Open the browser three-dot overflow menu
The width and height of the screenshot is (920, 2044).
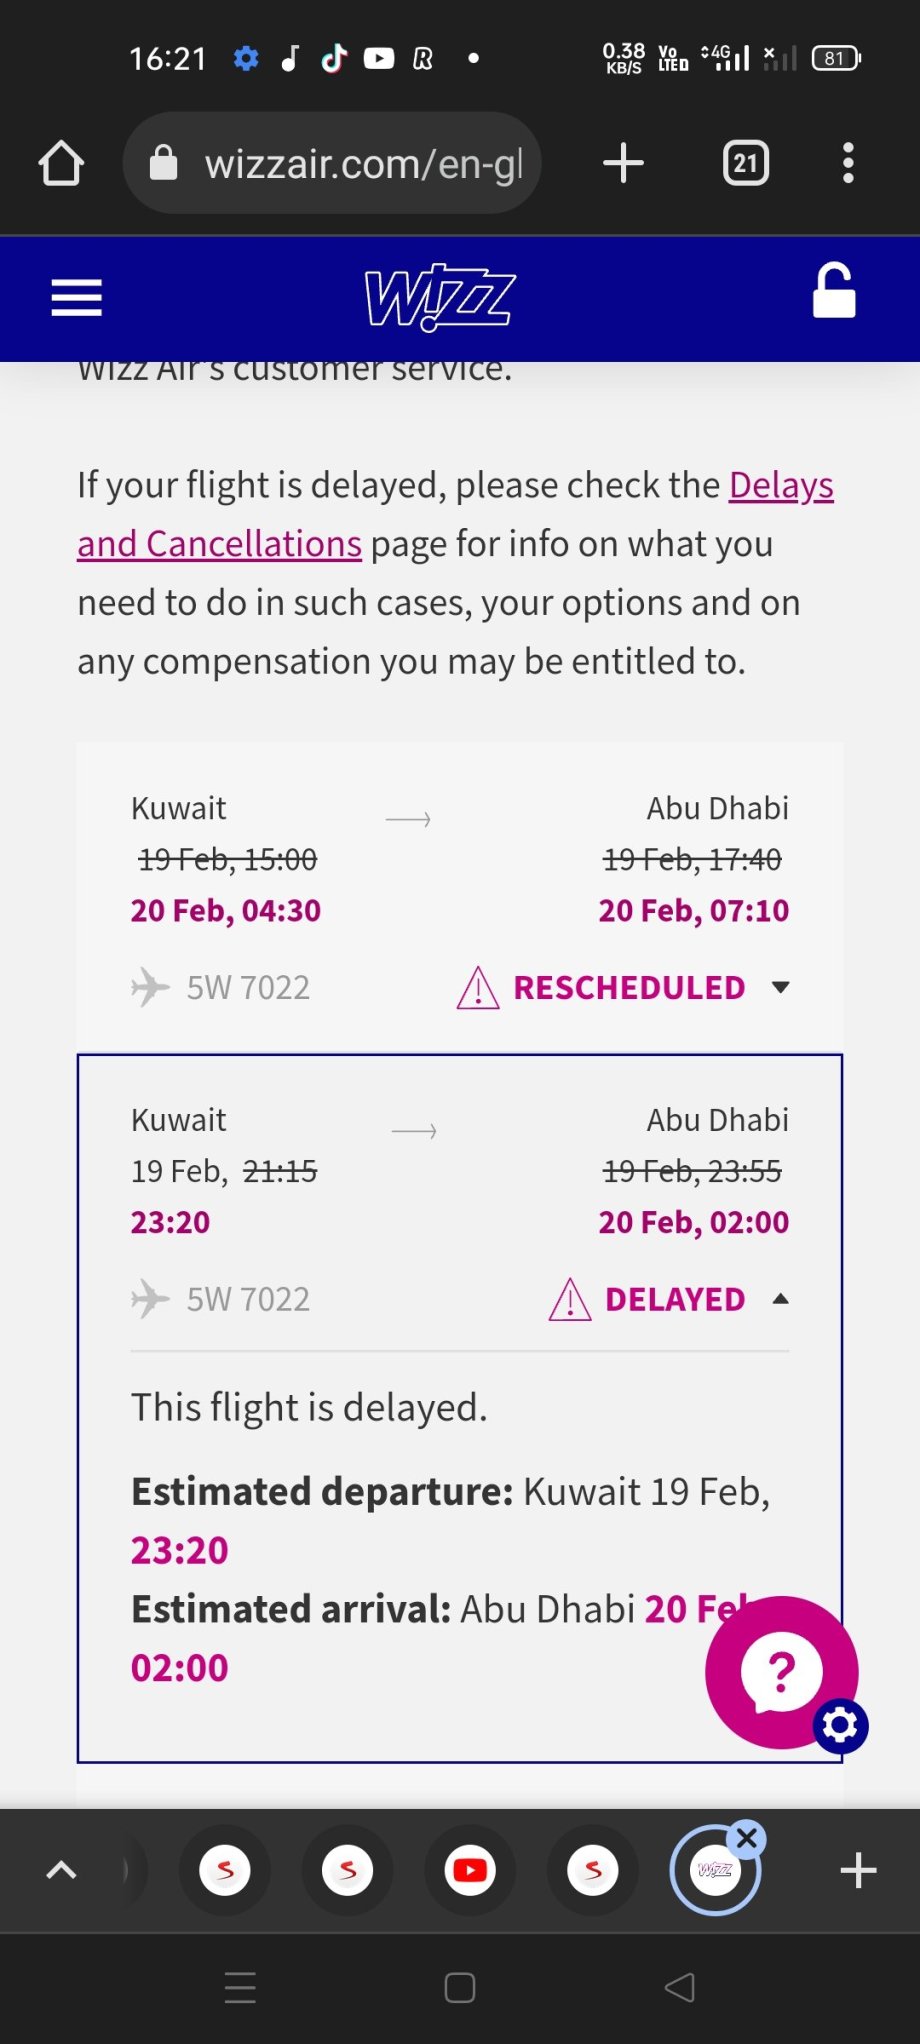point(848,163)
